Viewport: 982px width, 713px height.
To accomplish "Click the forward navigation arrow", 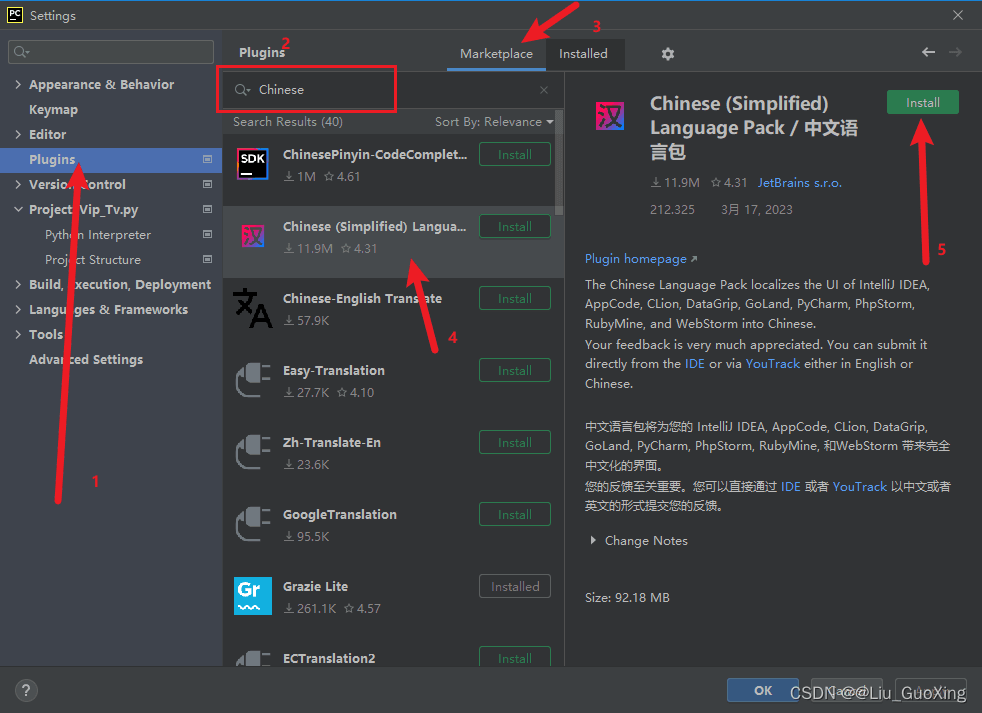I will click(x=955, y=52).
